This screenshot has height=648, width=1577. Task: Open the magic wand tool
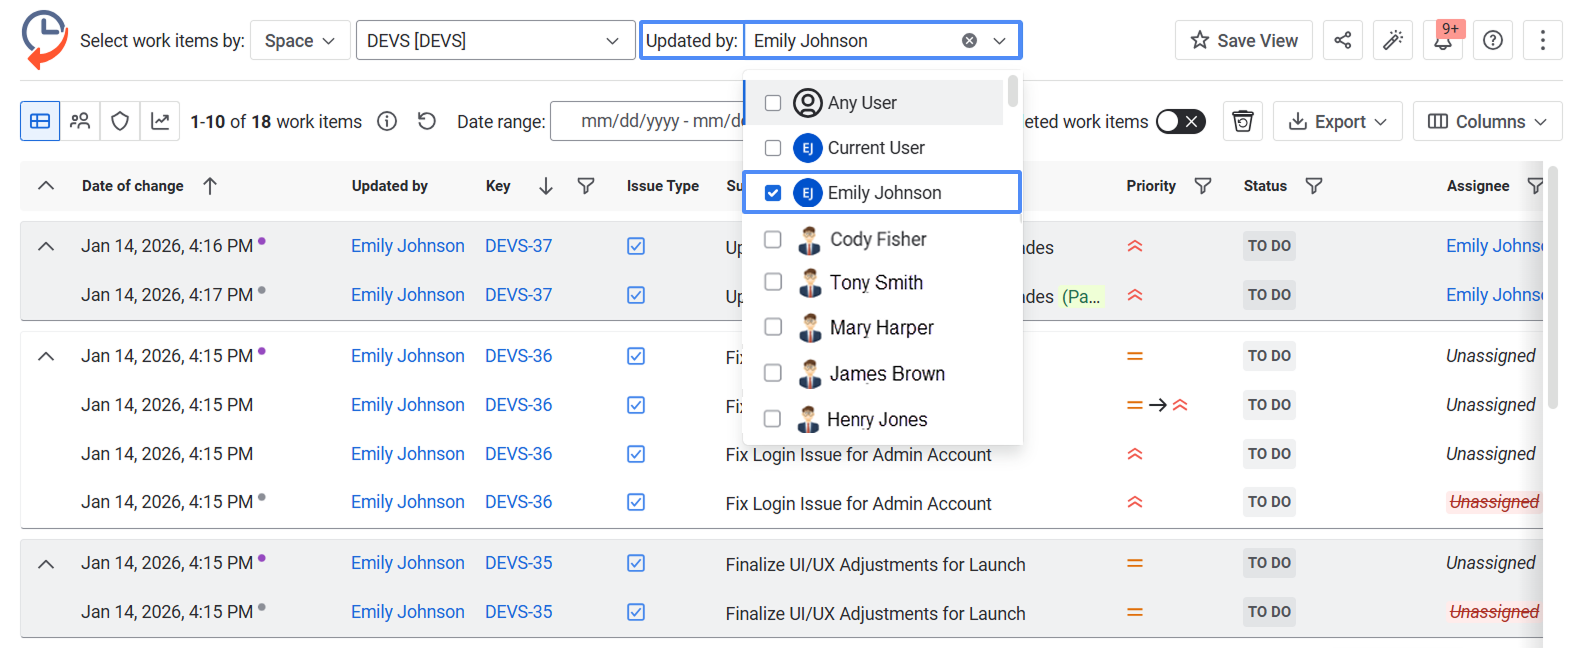(1392, 41)
